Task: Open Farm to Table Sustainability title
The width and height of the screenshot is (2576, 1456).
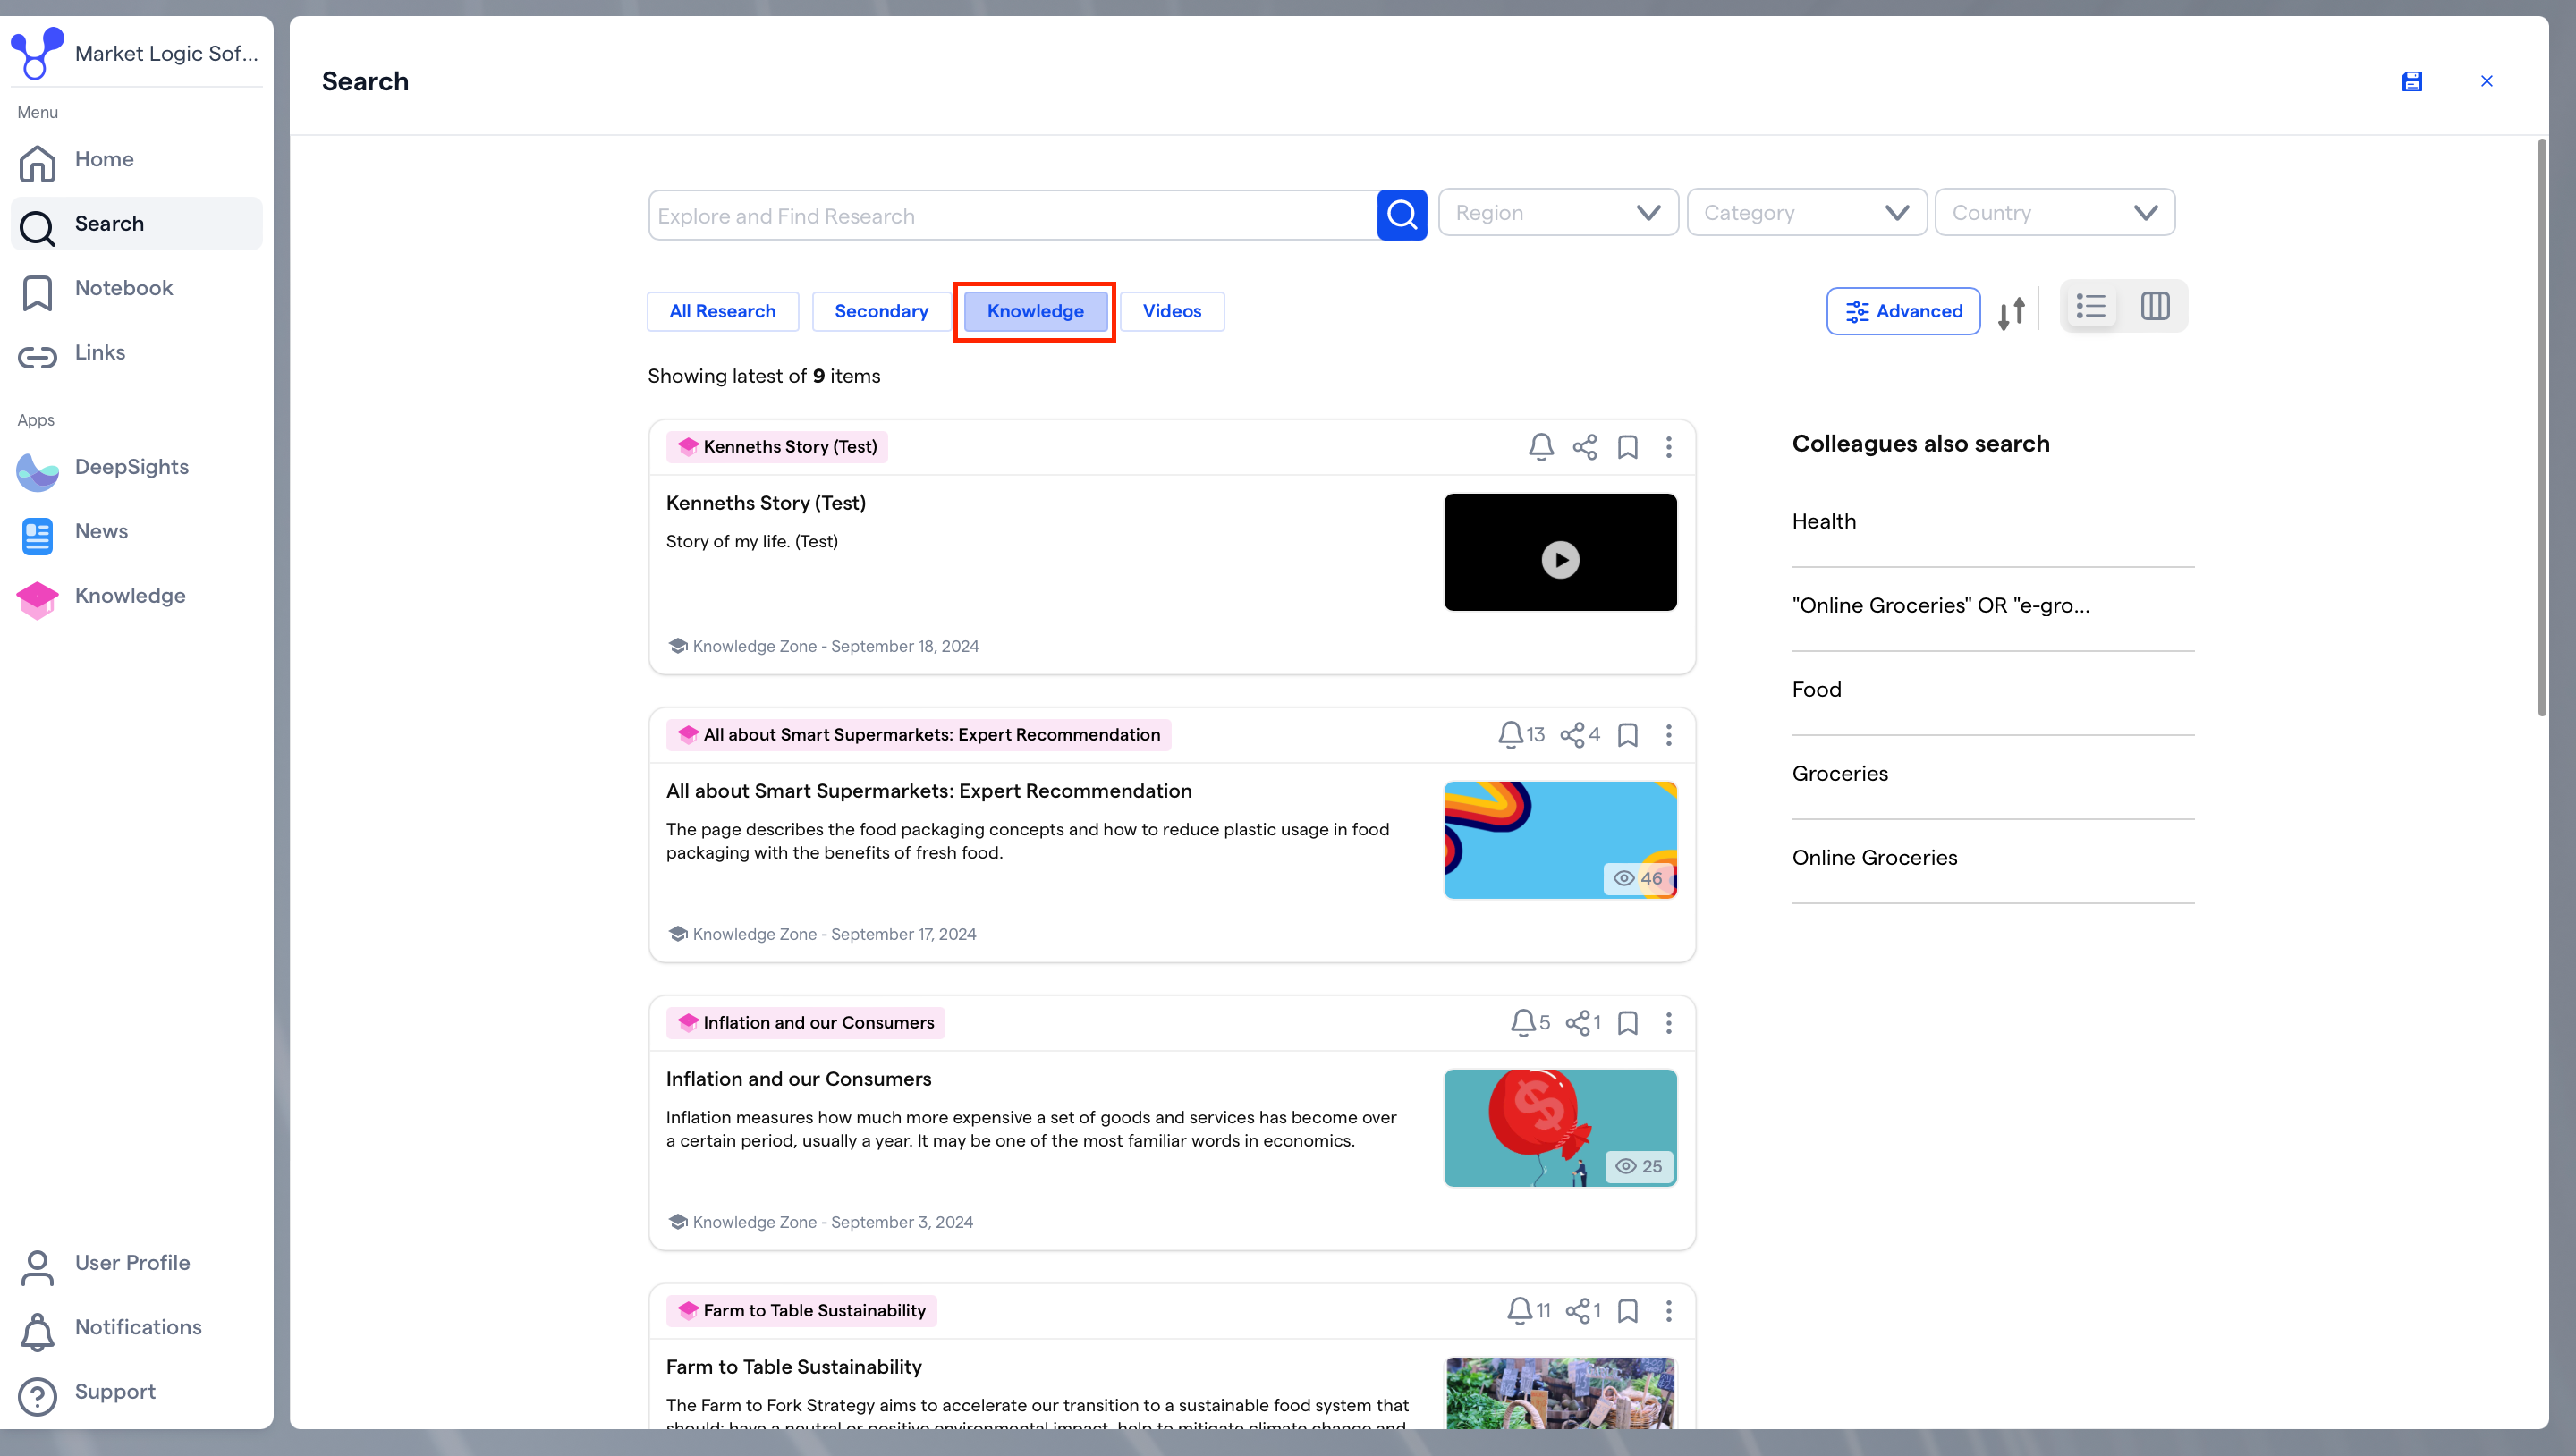Action: pos(794,1367)
